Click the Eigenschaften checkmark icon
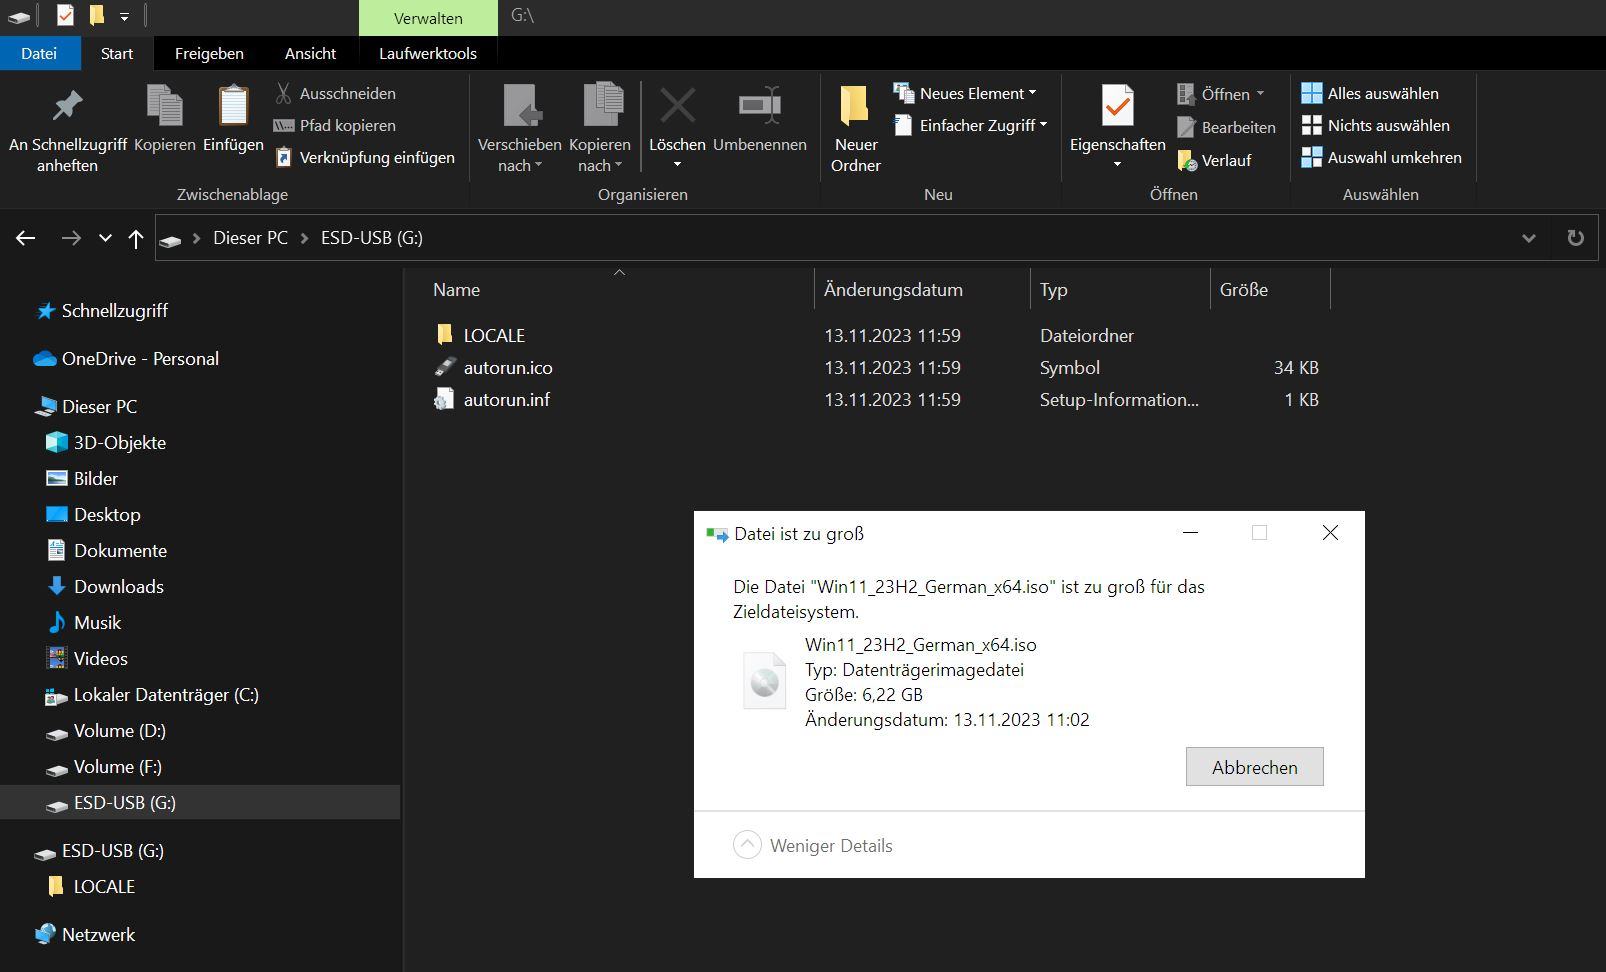 [1117, 105]
